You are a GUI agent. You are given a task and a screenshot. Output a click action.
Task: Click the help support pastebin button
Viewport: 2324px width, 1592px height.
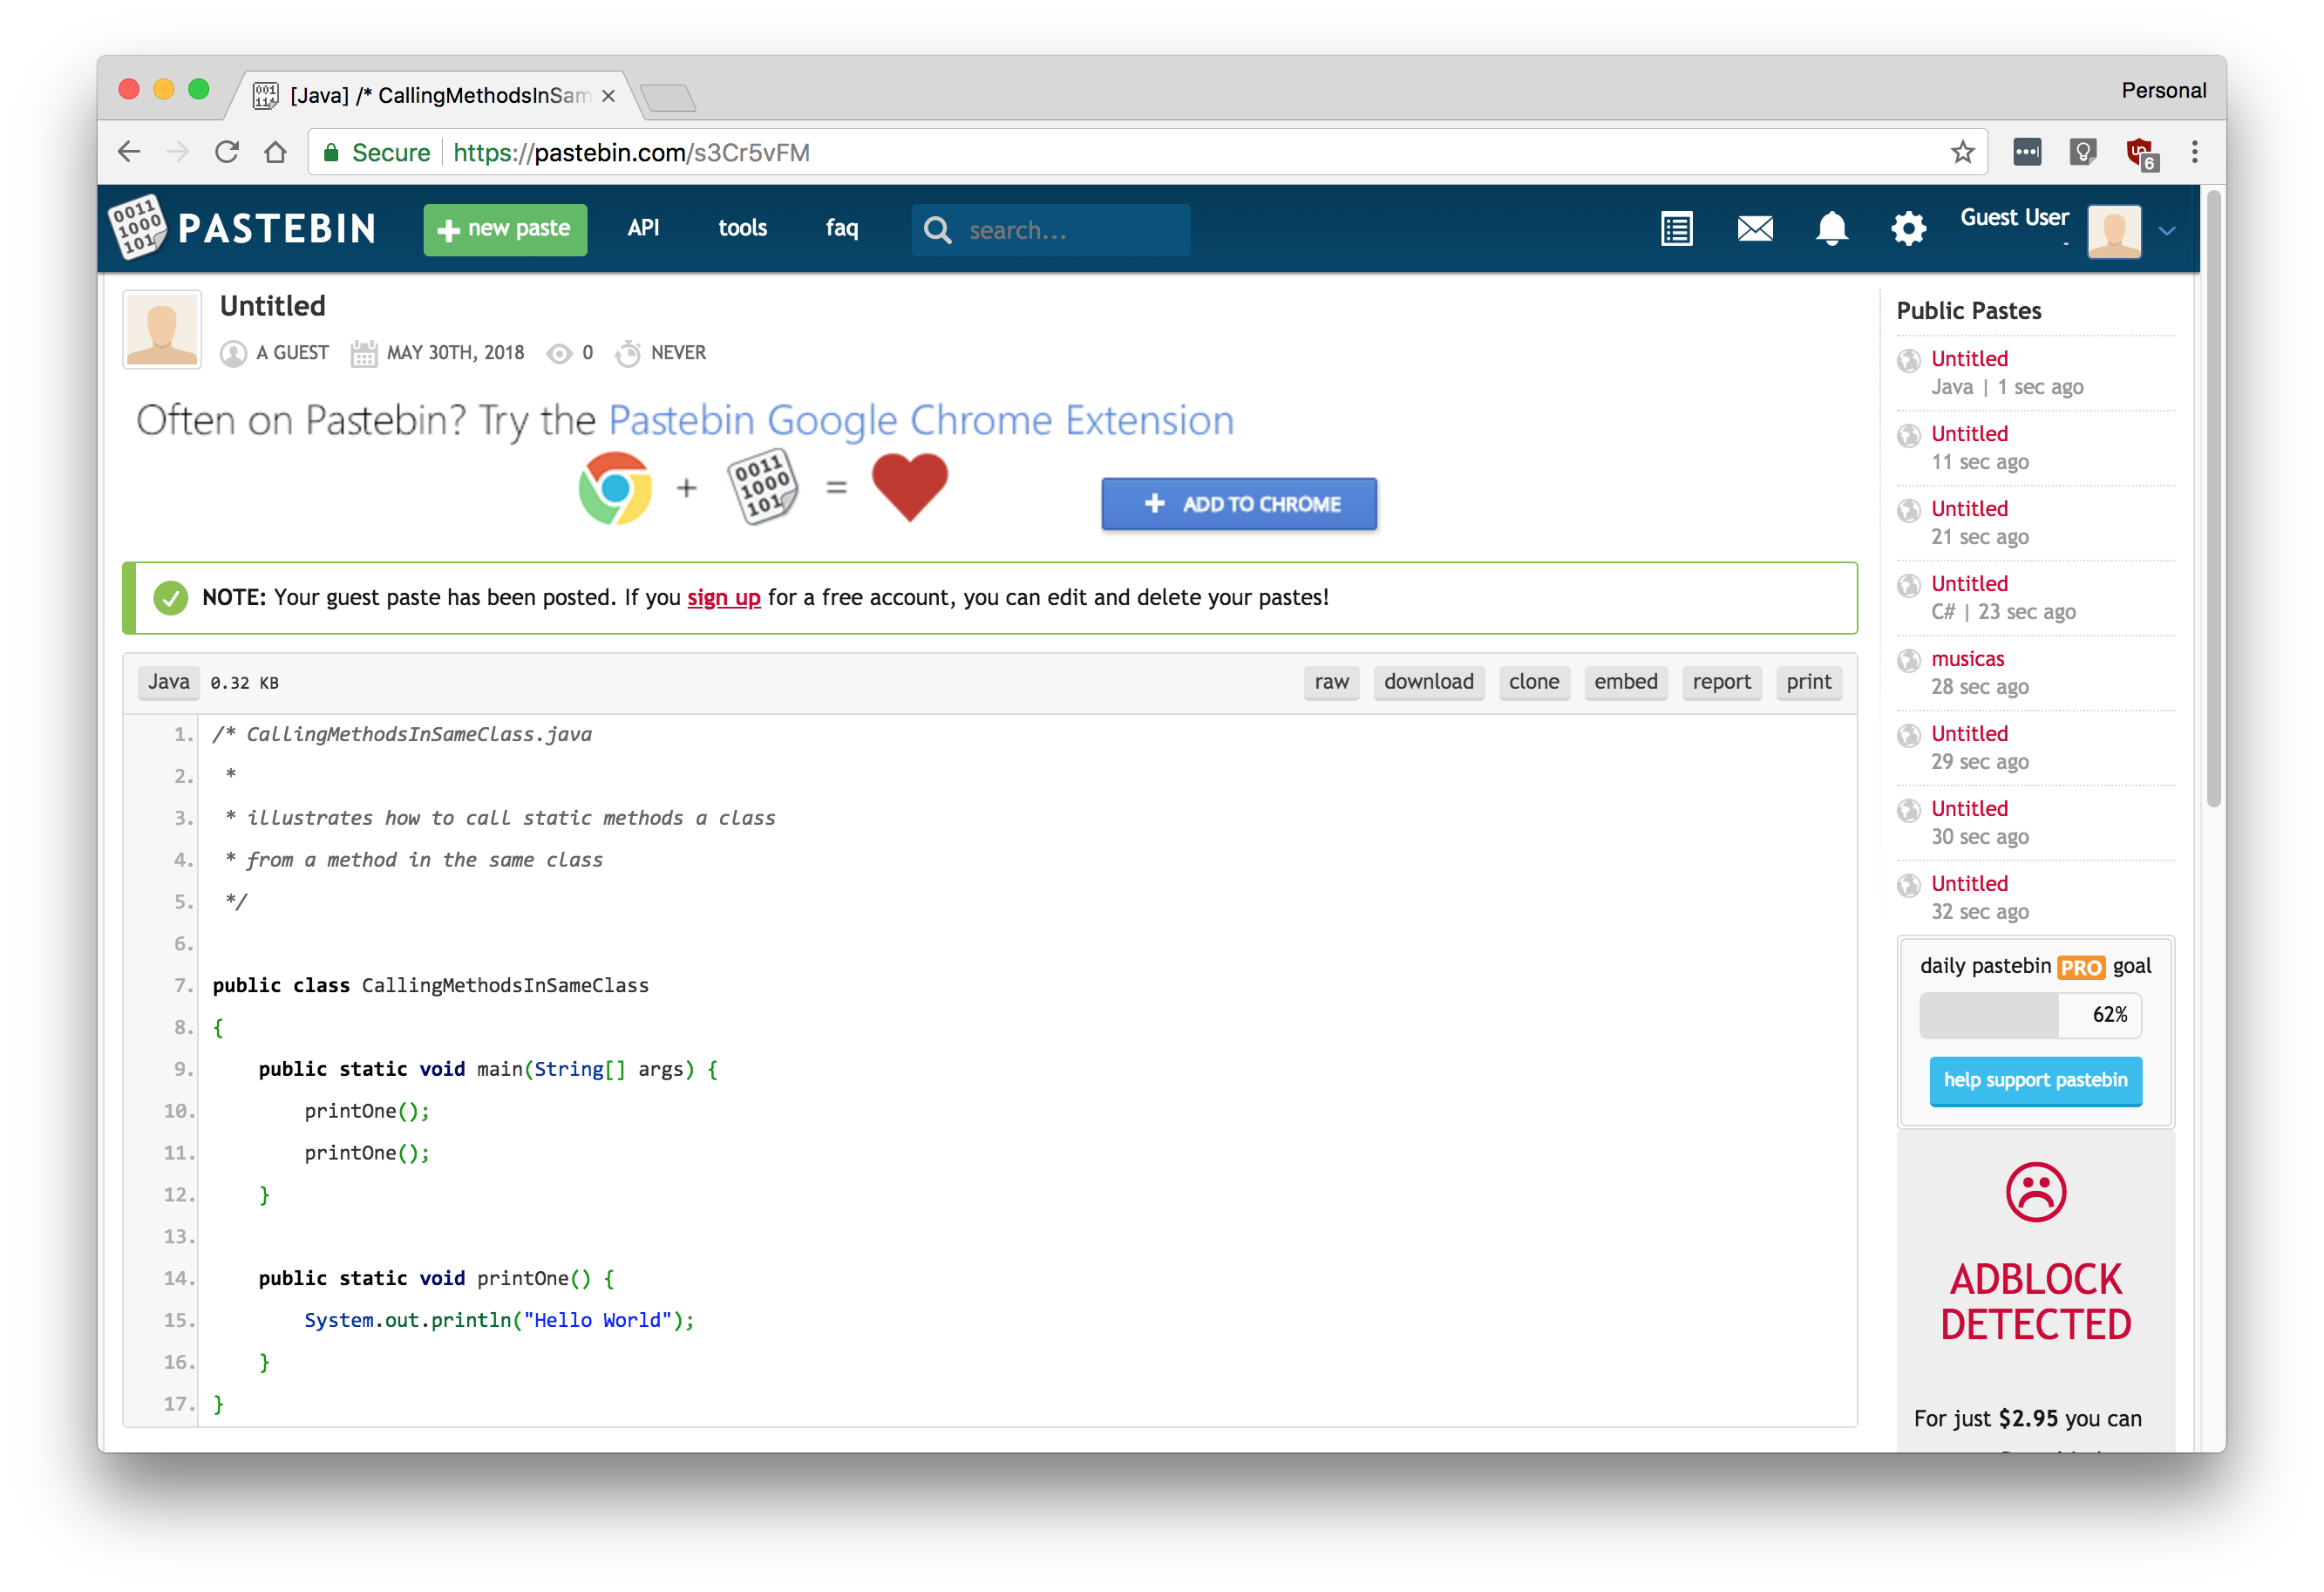pos(2035,1080)
